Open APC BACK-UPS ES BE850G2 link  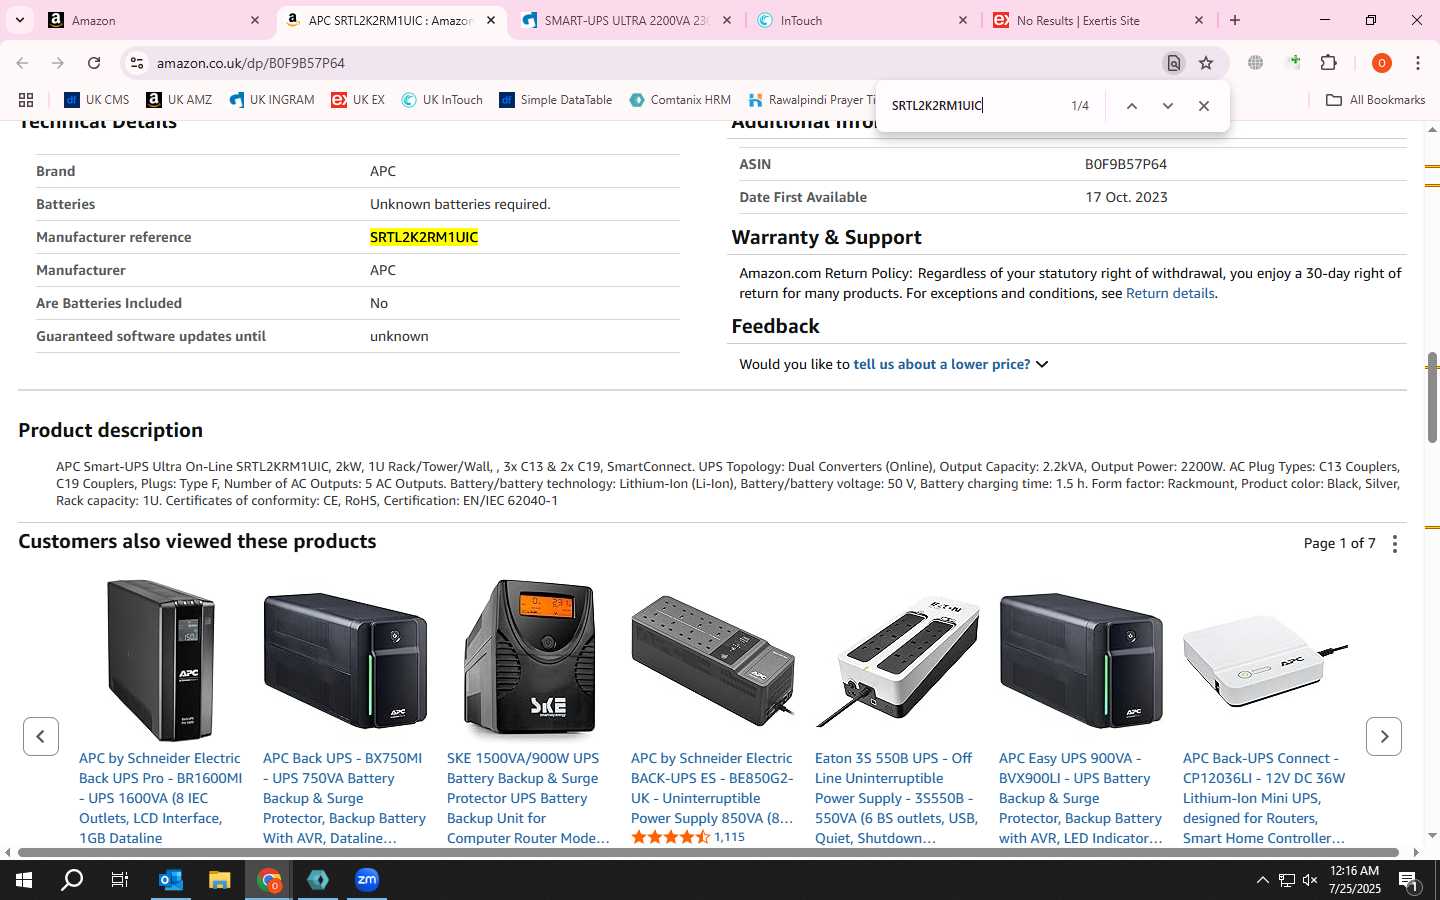712,788
